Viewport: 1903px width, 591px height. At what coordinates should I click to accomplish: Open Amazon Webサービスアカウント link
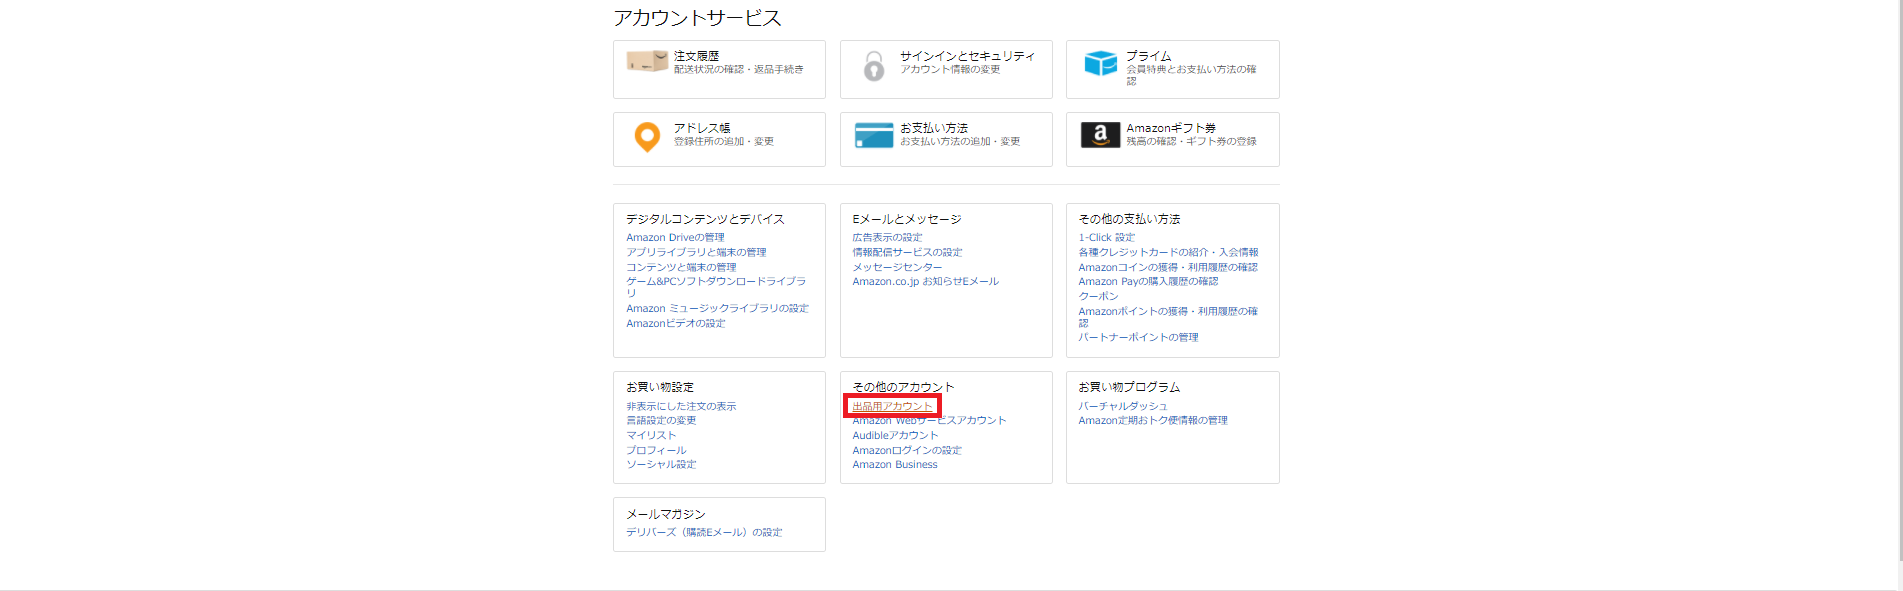929,421
